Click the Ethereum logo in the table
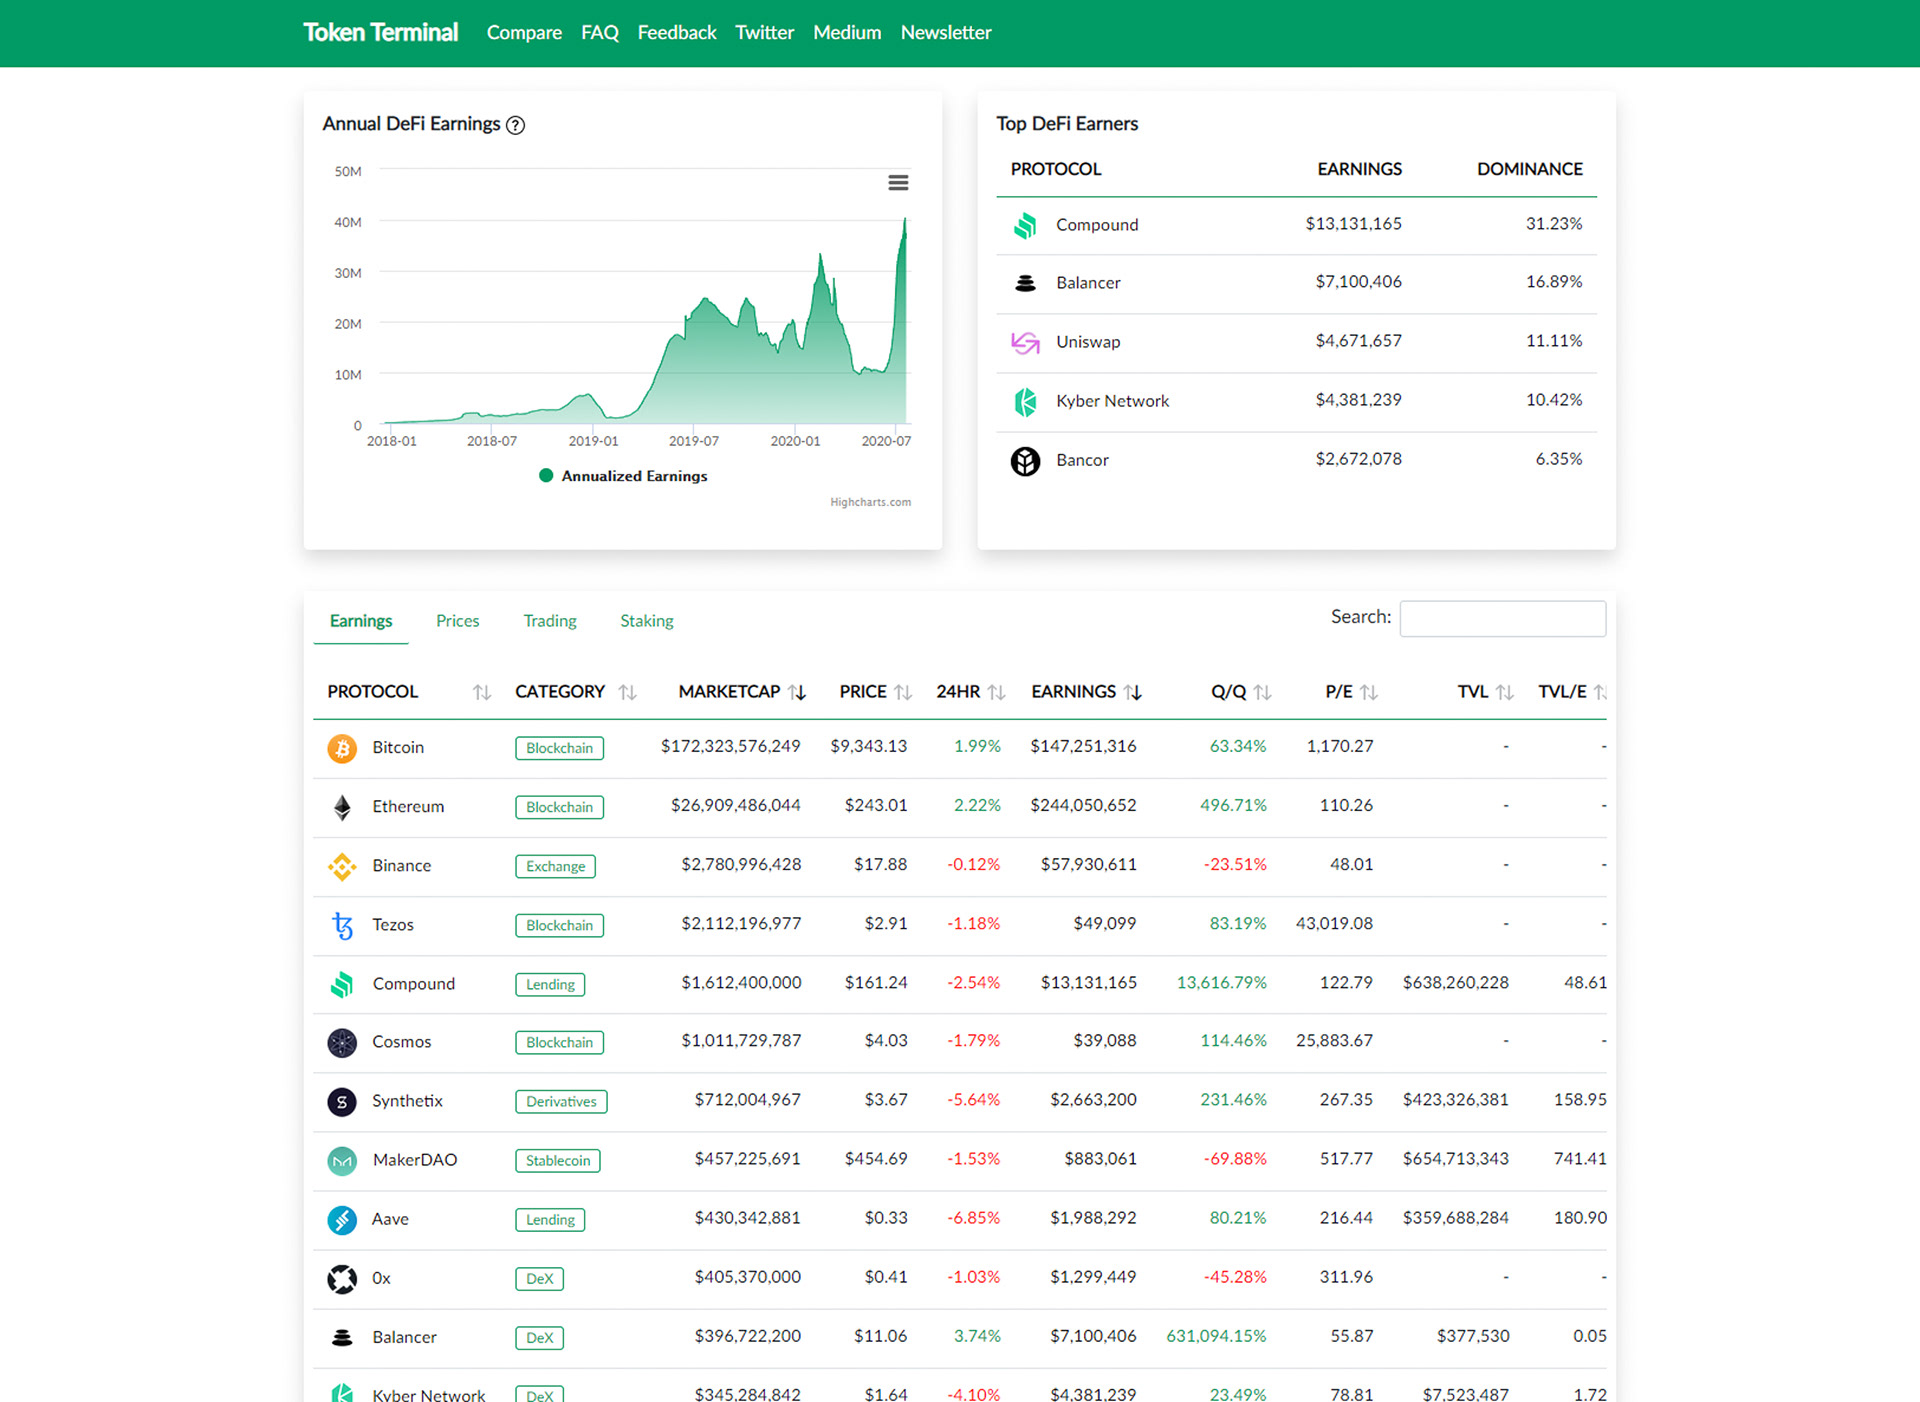Screen dimensions: 1920x1402 pos(342,807)
